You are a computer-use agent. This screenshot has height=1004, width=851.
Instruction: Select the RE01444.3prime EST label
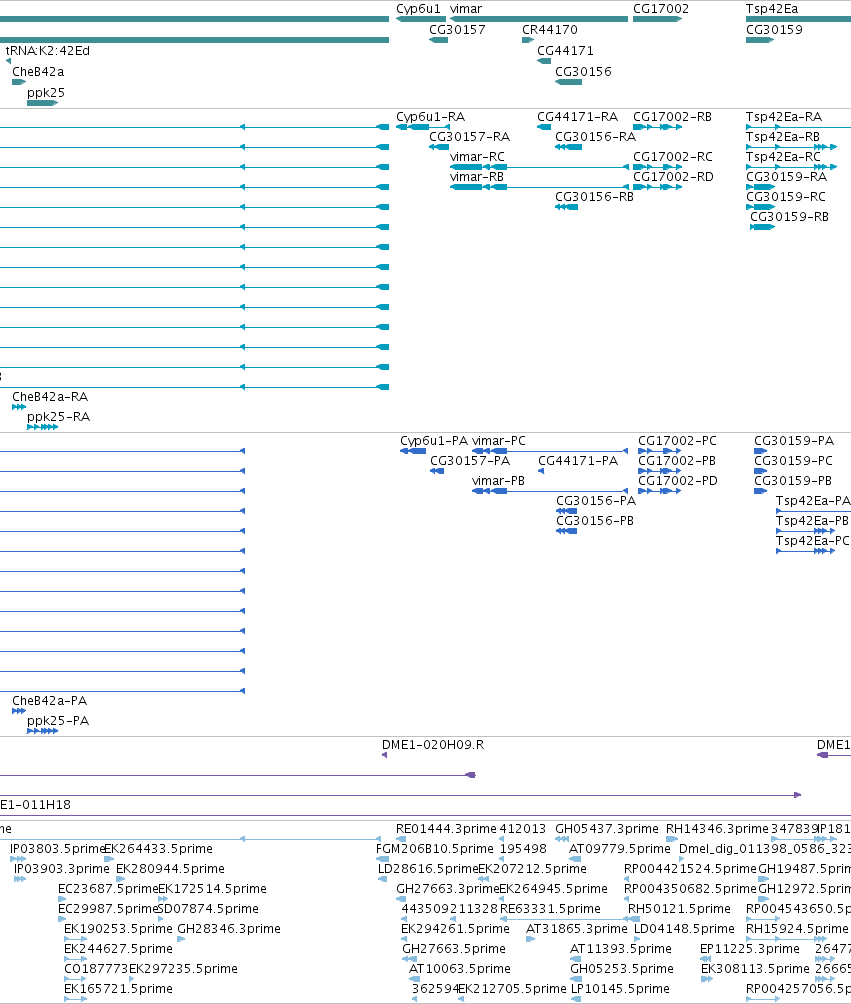[446, 829]
